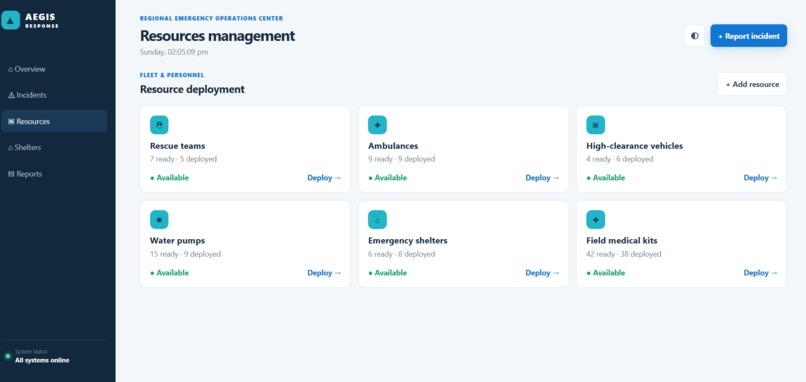Open the Overview page in sidebar
This screenshot has height=382, width=806.
coord(54,69)
